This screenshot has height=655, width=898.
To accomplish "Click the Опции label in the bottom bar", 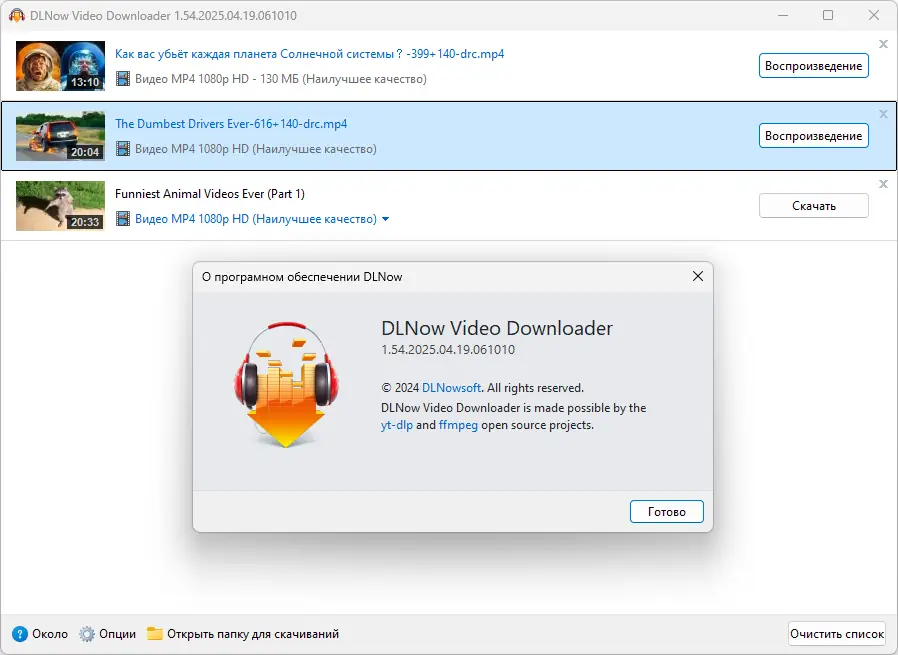I will click(x=117, y=634).
